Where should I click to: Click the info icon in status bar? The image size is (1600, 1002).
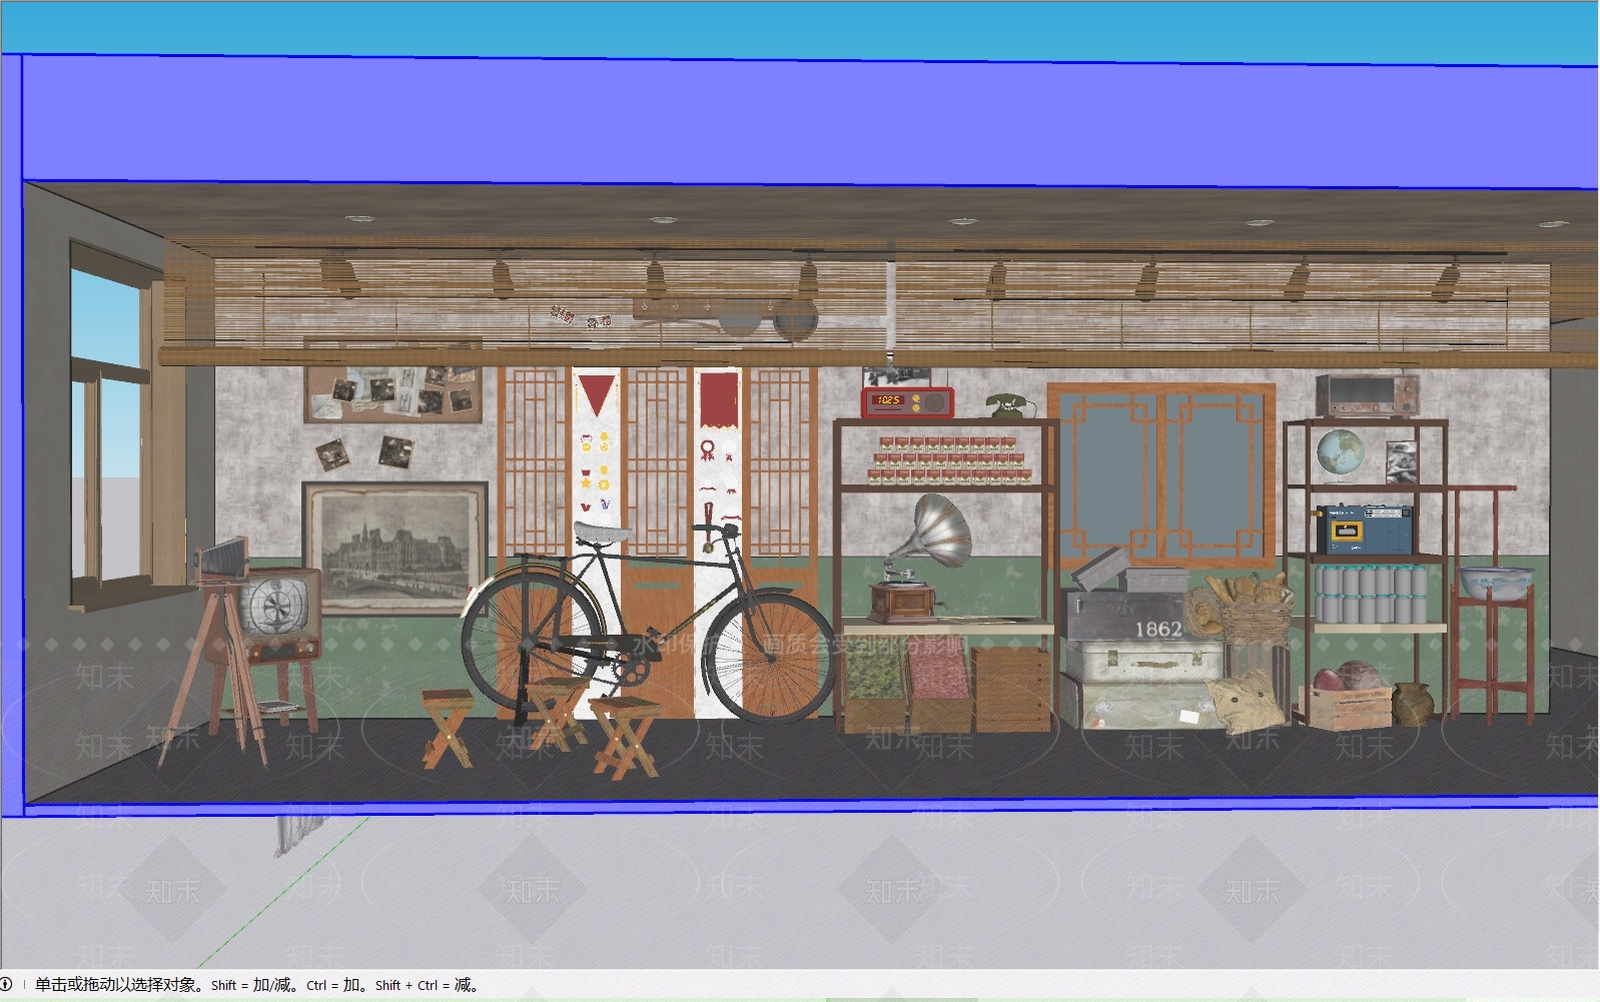point(7,984)
